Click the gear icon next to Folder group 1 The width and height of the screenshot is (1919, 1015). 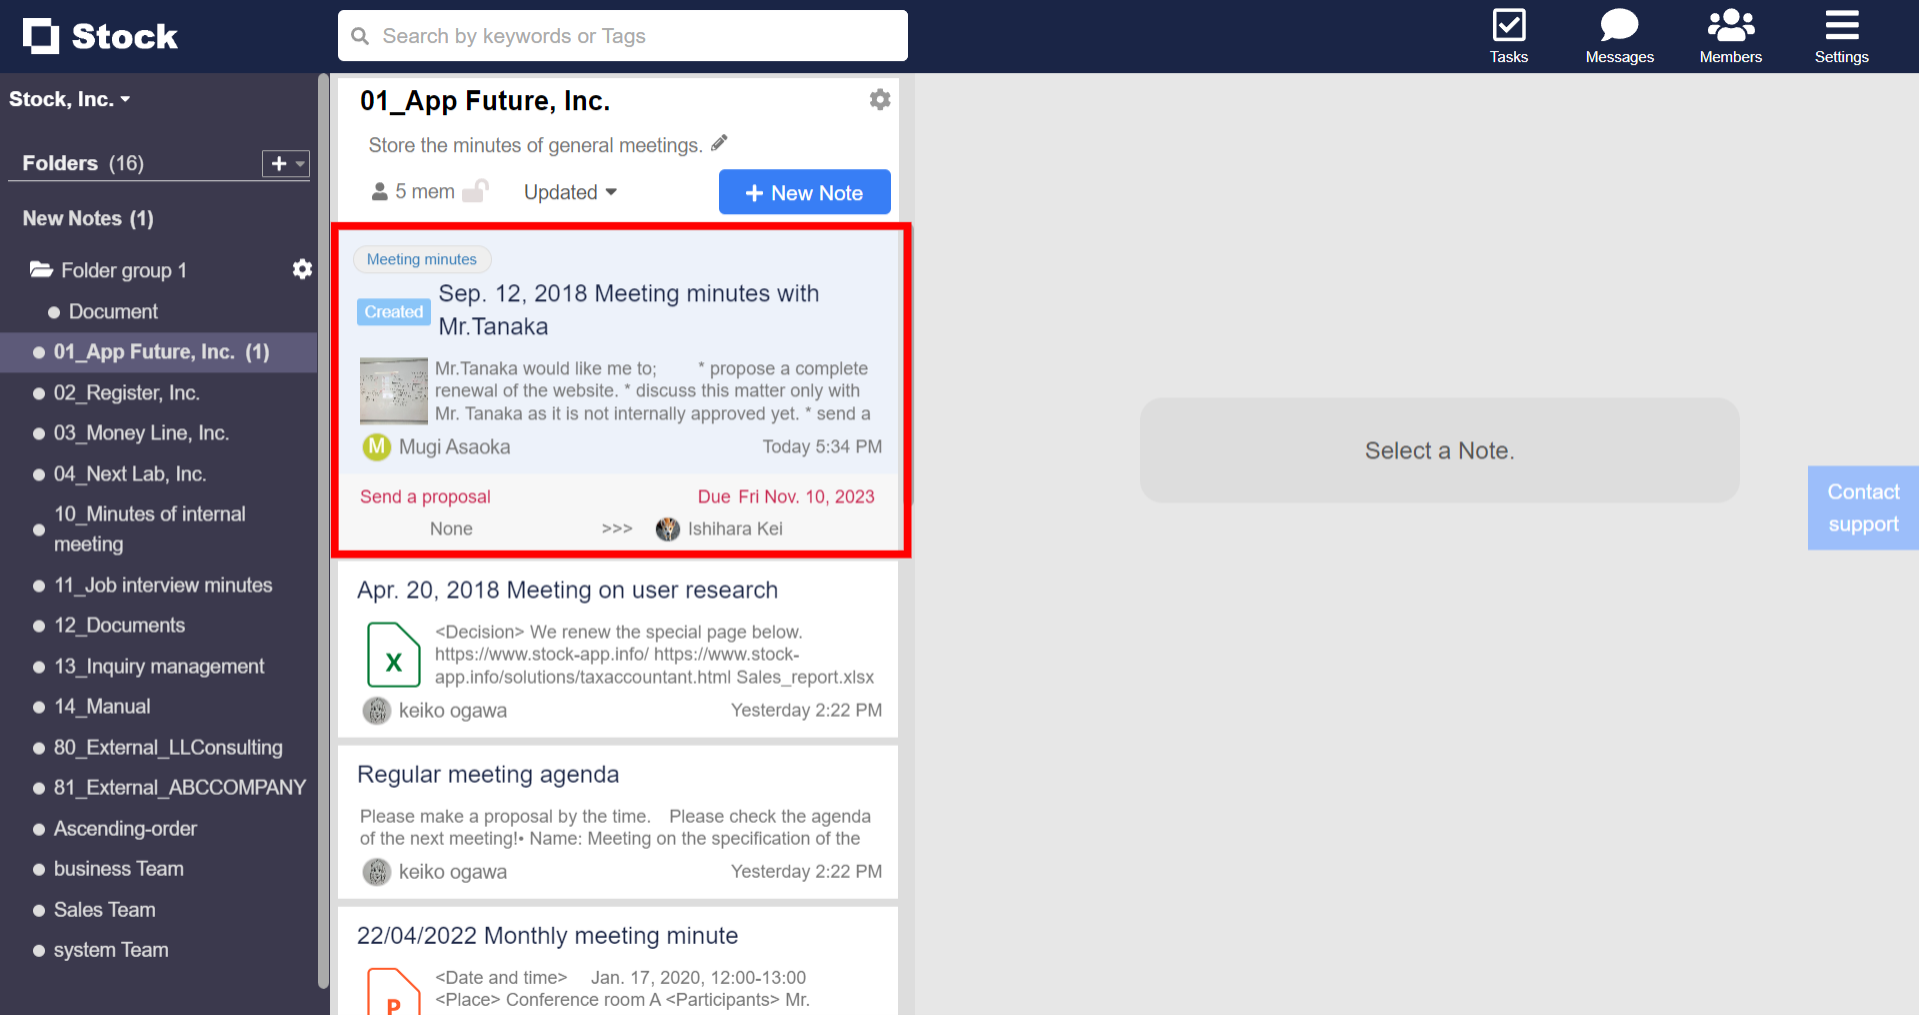[x=302, y=269]
